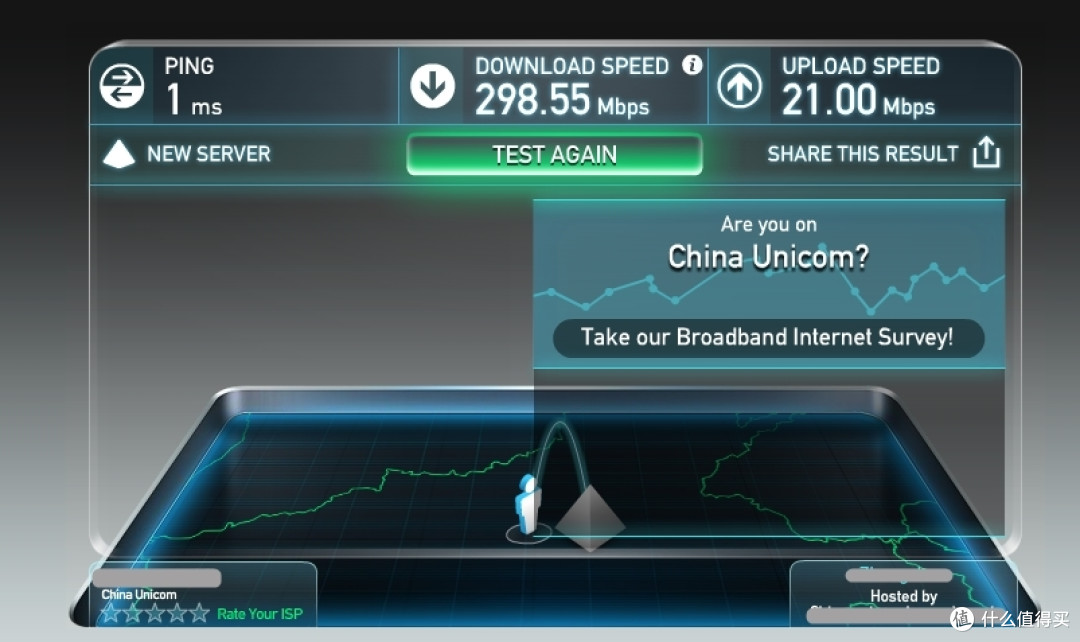Viewport: 1080px width, 642px height.
Task: Click the New Server pyramid icon
Action: pyautogui.click(x=119, y=154)
